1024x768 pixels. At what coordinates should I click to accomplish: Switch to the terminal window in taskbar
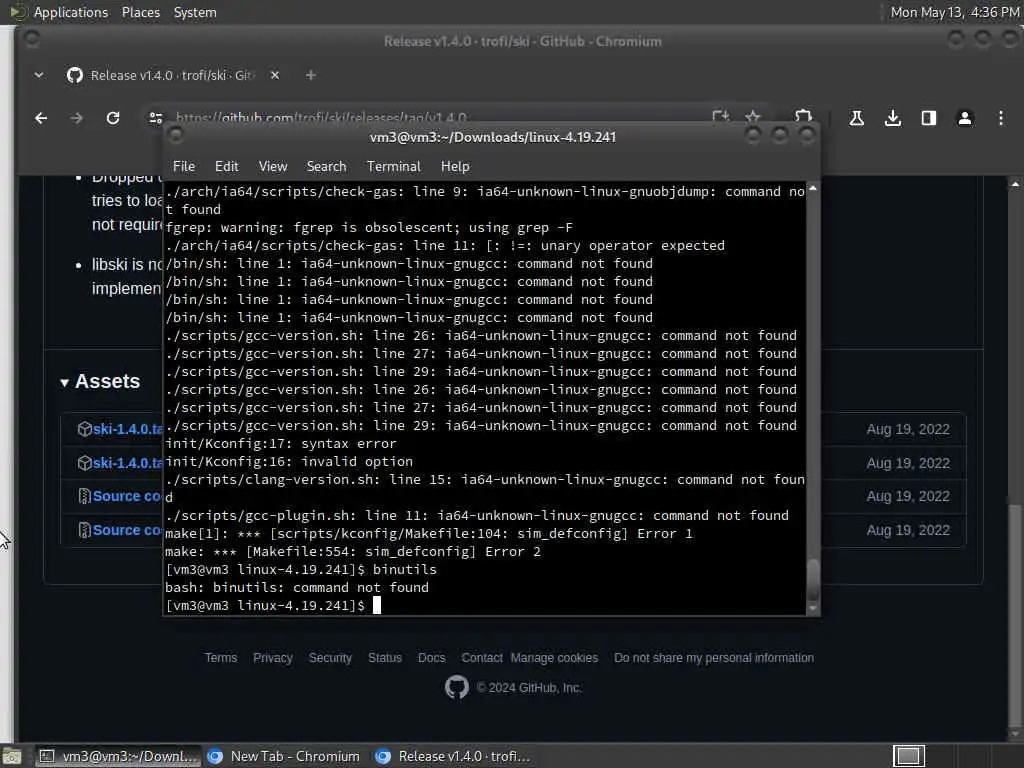click(118, 756)
